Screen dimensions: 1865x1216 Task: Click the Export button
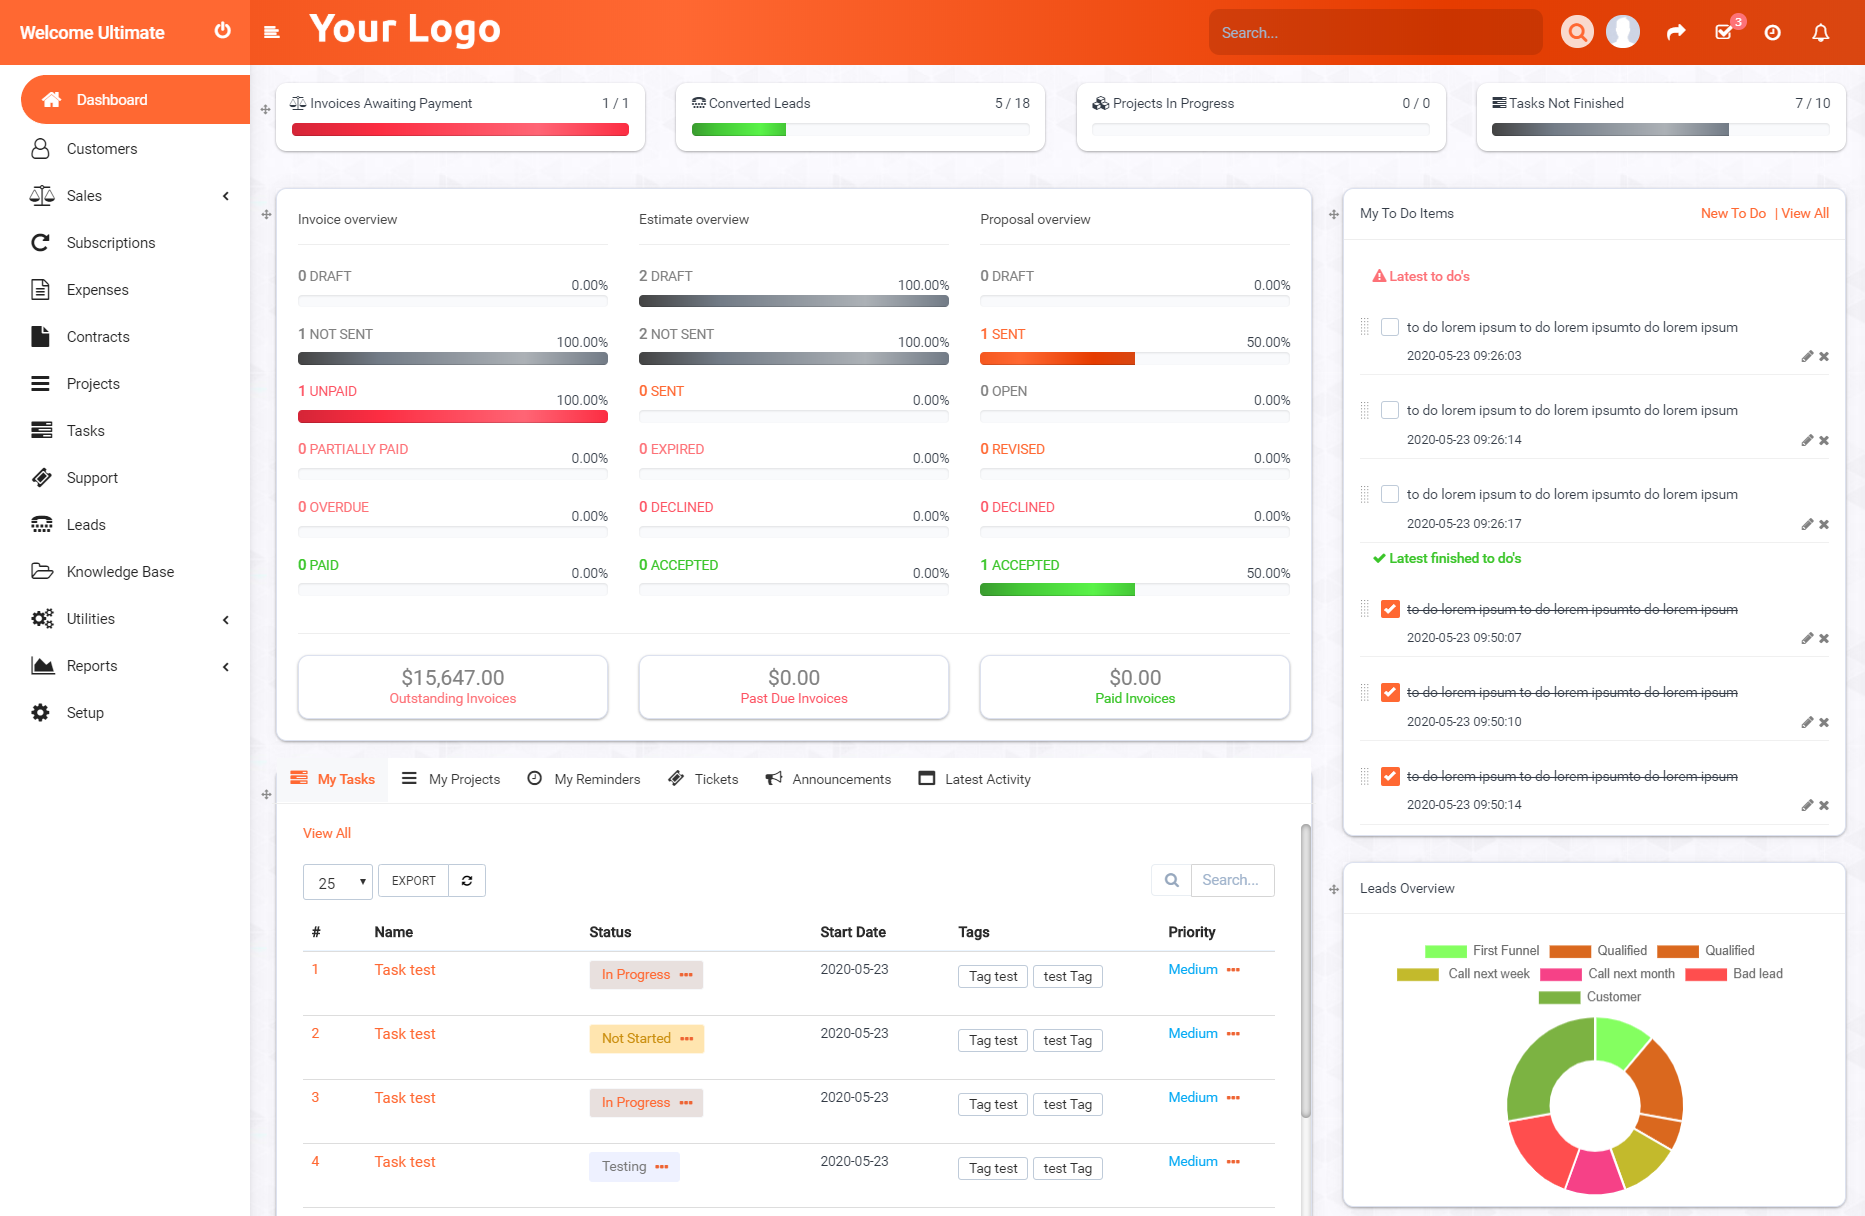pos(413,881)
